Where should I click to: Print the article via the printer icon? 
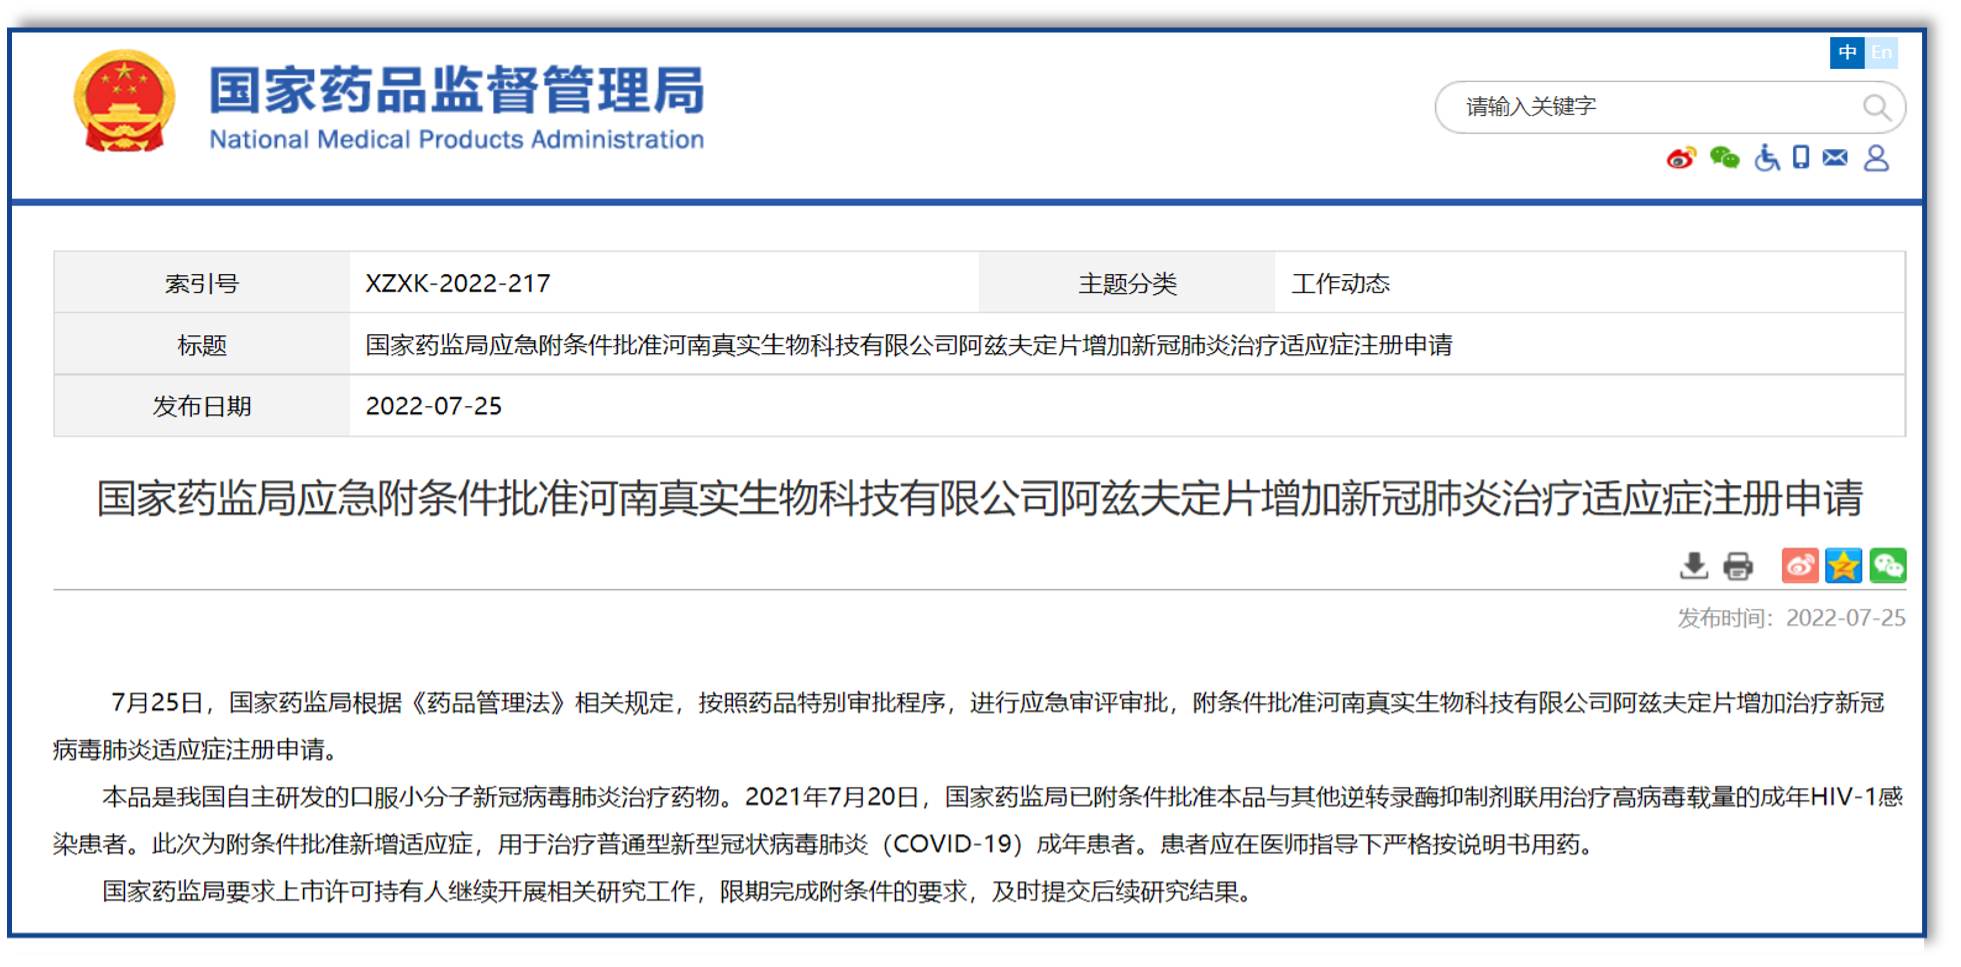(1737, 566)
